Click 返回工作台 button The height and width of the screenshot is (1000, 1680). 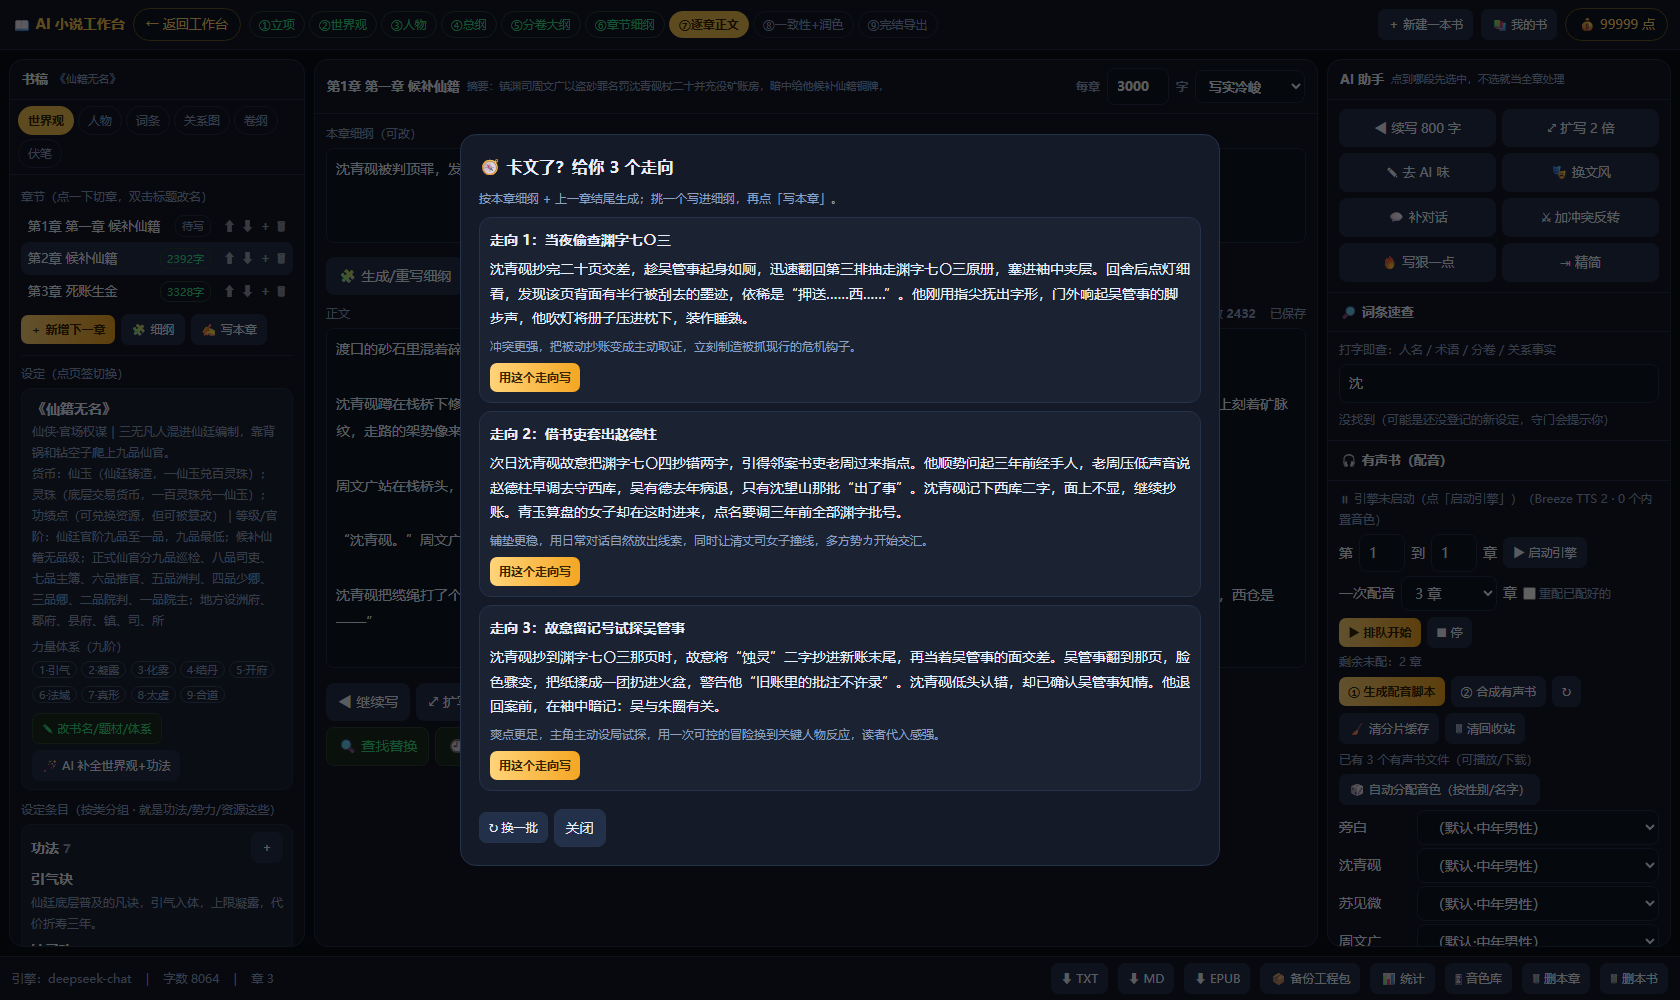click(187, 24)
